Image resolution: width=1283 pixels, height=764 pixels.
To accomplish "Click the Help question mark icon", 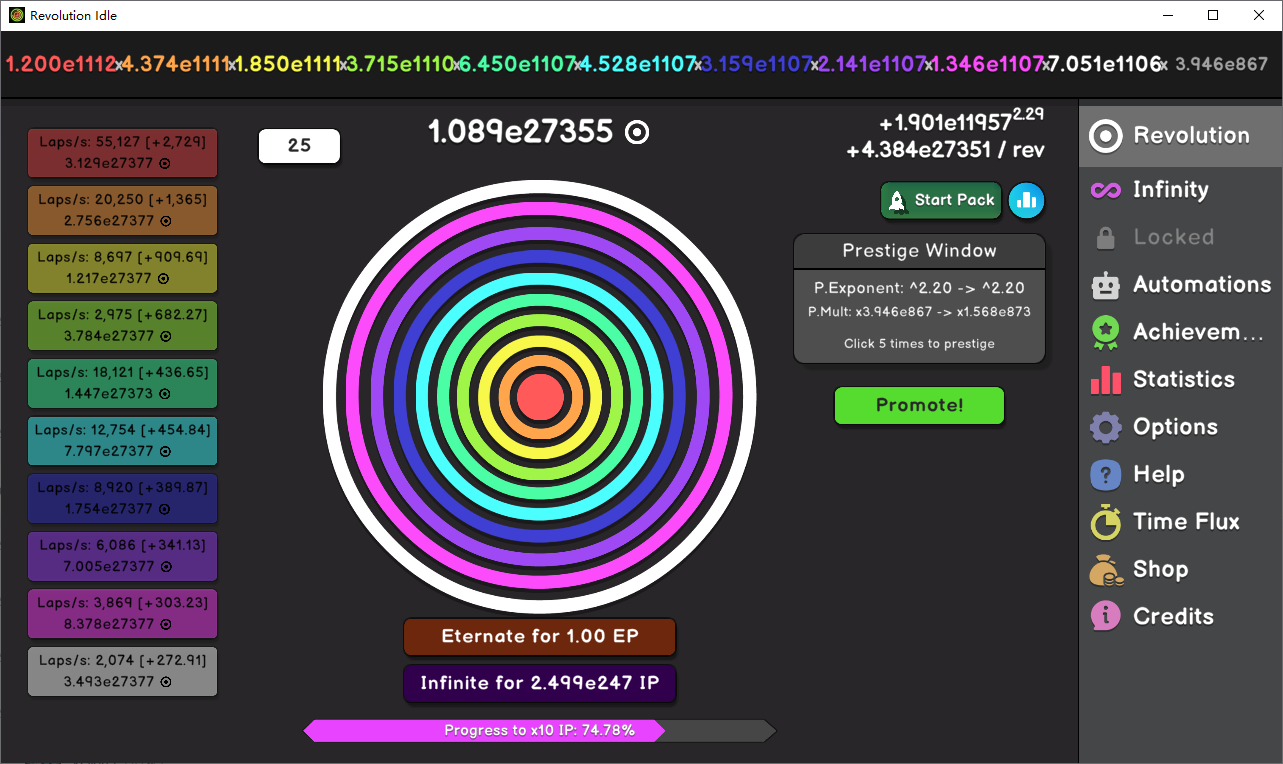I will (x=1105, y=475).
